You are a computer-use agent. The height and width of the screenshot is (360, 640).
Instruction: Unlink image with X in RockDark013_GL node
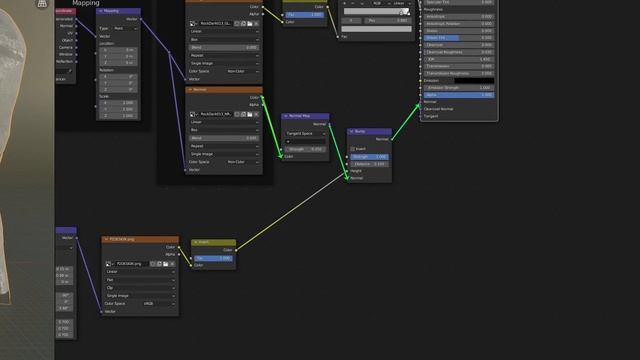(x=256, y=23)
